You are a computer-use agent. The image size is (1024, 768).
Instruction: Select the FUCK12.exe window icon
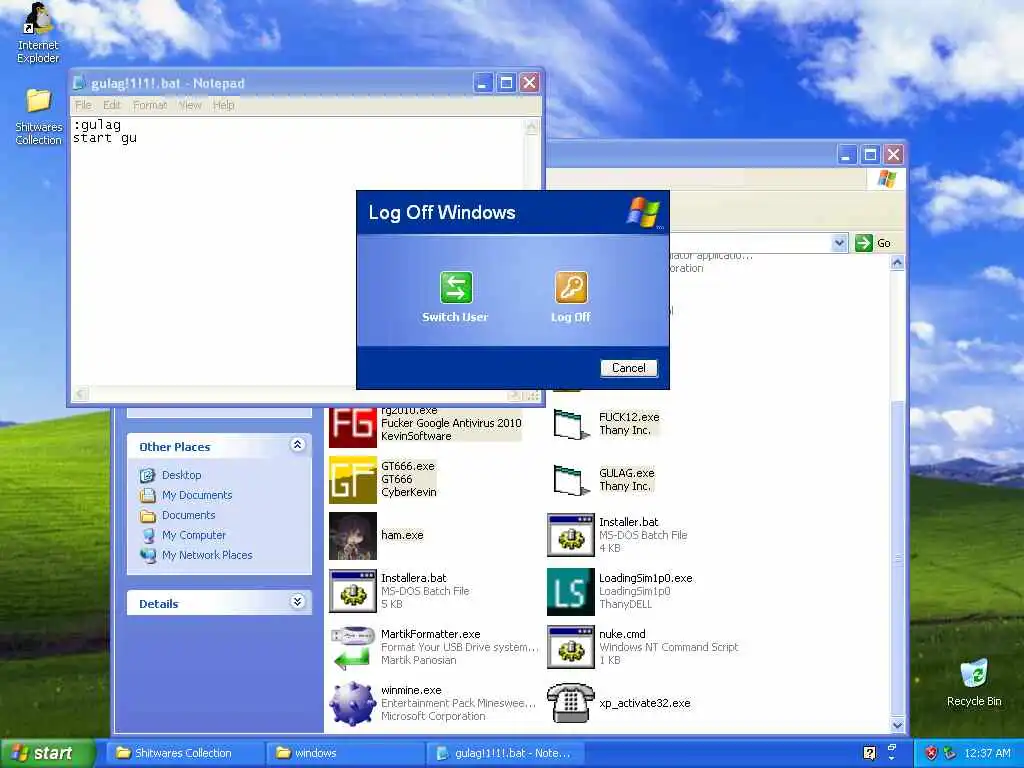[569, 424]
